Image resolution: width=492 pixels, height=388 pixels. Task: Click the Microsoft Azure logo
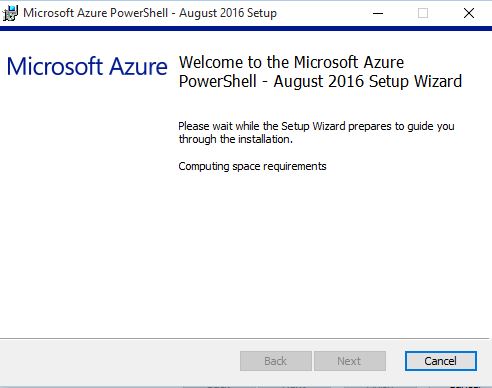[87, 66]
